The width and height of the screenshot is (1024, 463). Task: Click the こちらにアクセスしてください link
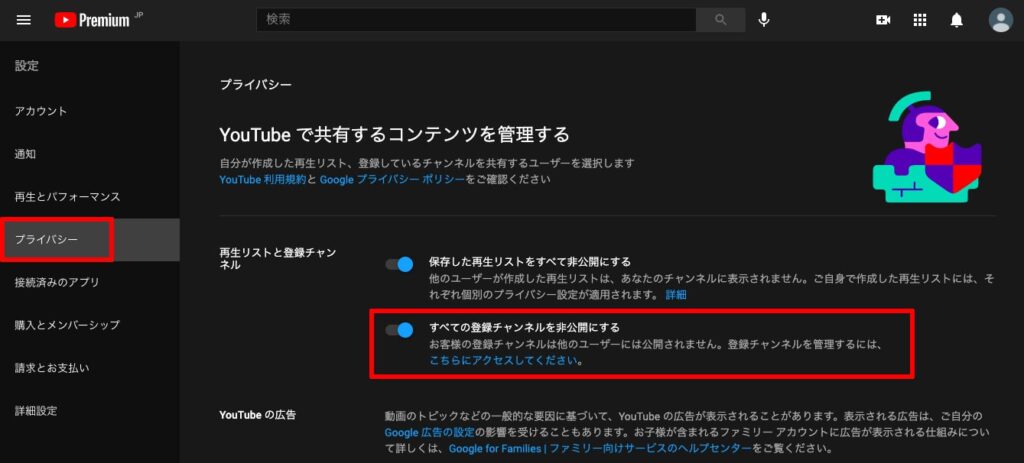tap(503, 360)
